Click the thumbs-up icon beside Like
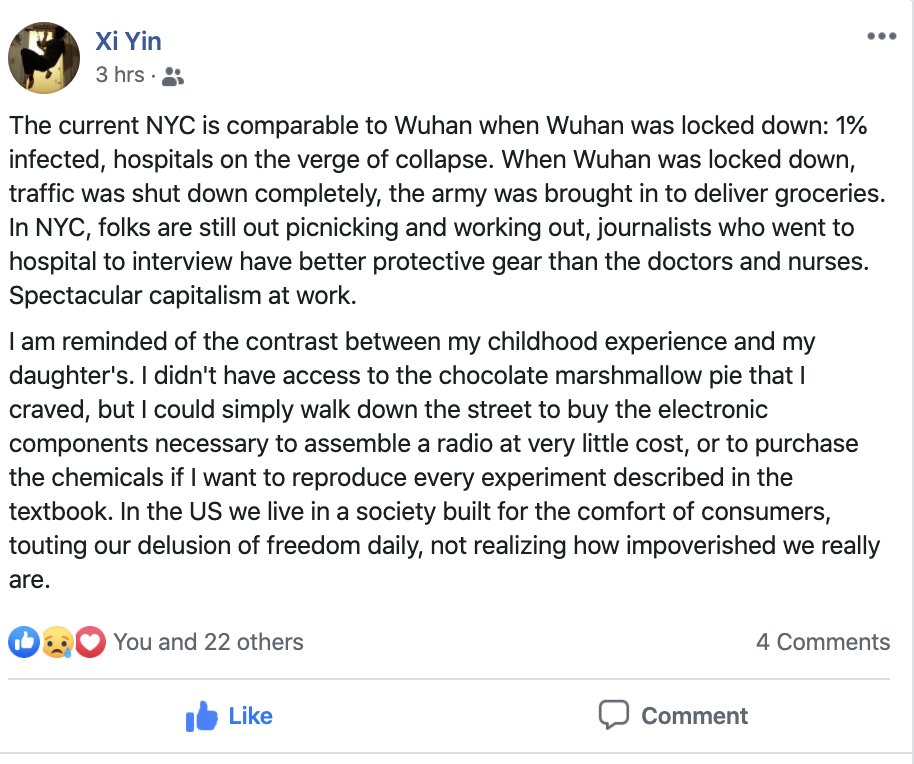Screen dimensions: 914x764 point(202,716)
